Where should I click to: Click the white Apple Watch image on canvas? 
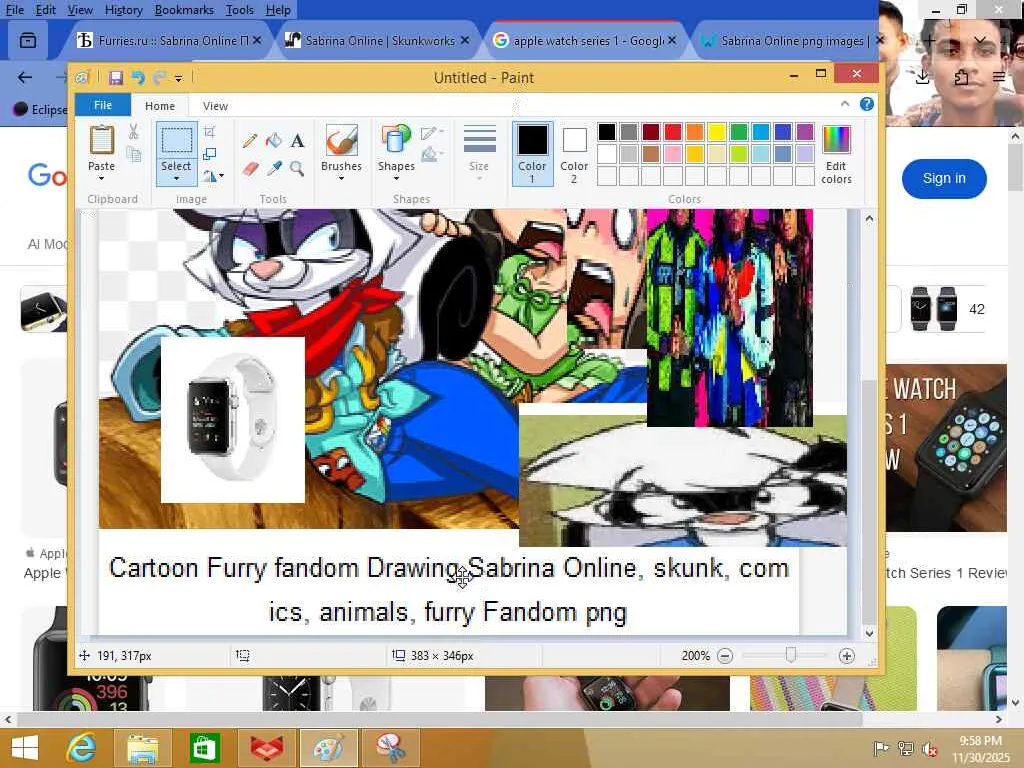232,419
